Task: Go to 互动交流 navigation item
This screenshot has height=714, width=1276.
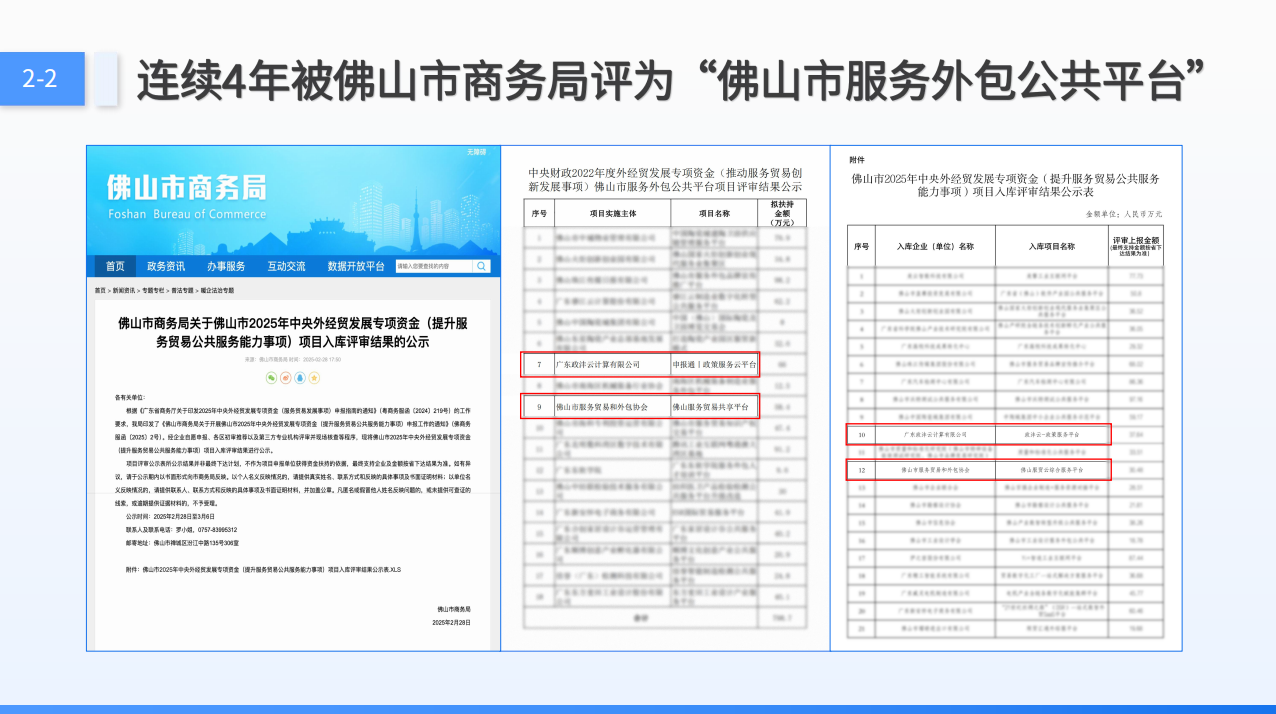Action: tap(286, 266)
